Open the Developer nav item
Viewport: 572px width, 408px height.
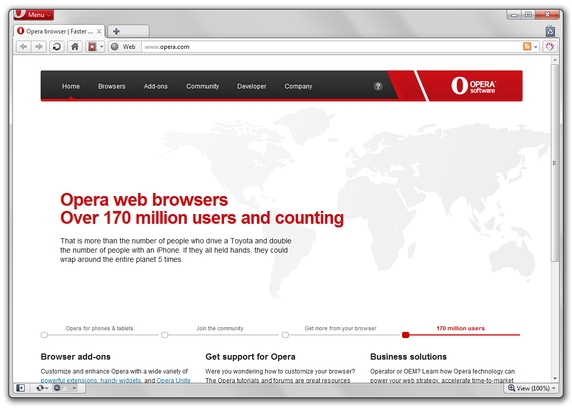coord(252,86)
